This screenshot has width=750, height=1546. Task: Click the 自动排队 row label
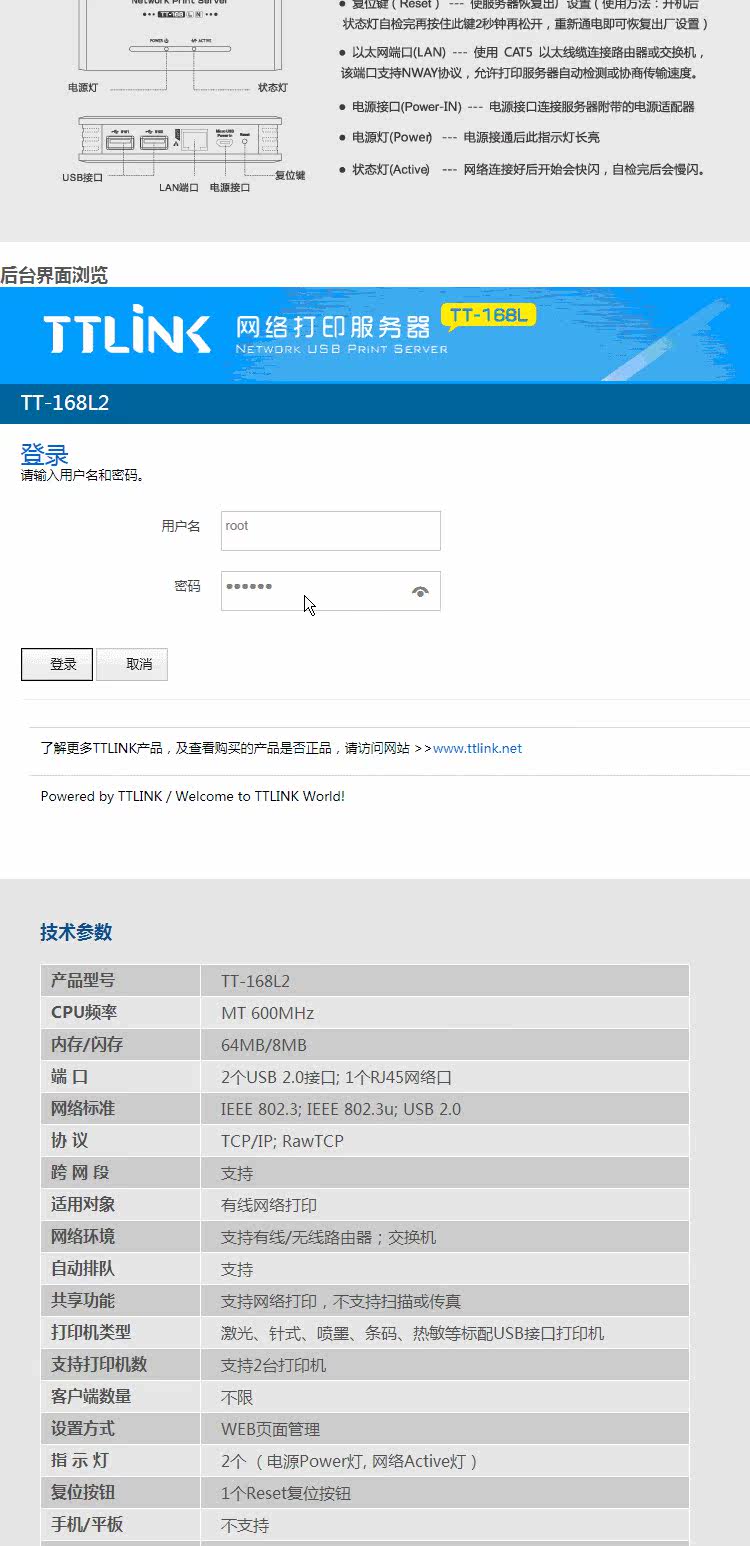coord(83,1268)
